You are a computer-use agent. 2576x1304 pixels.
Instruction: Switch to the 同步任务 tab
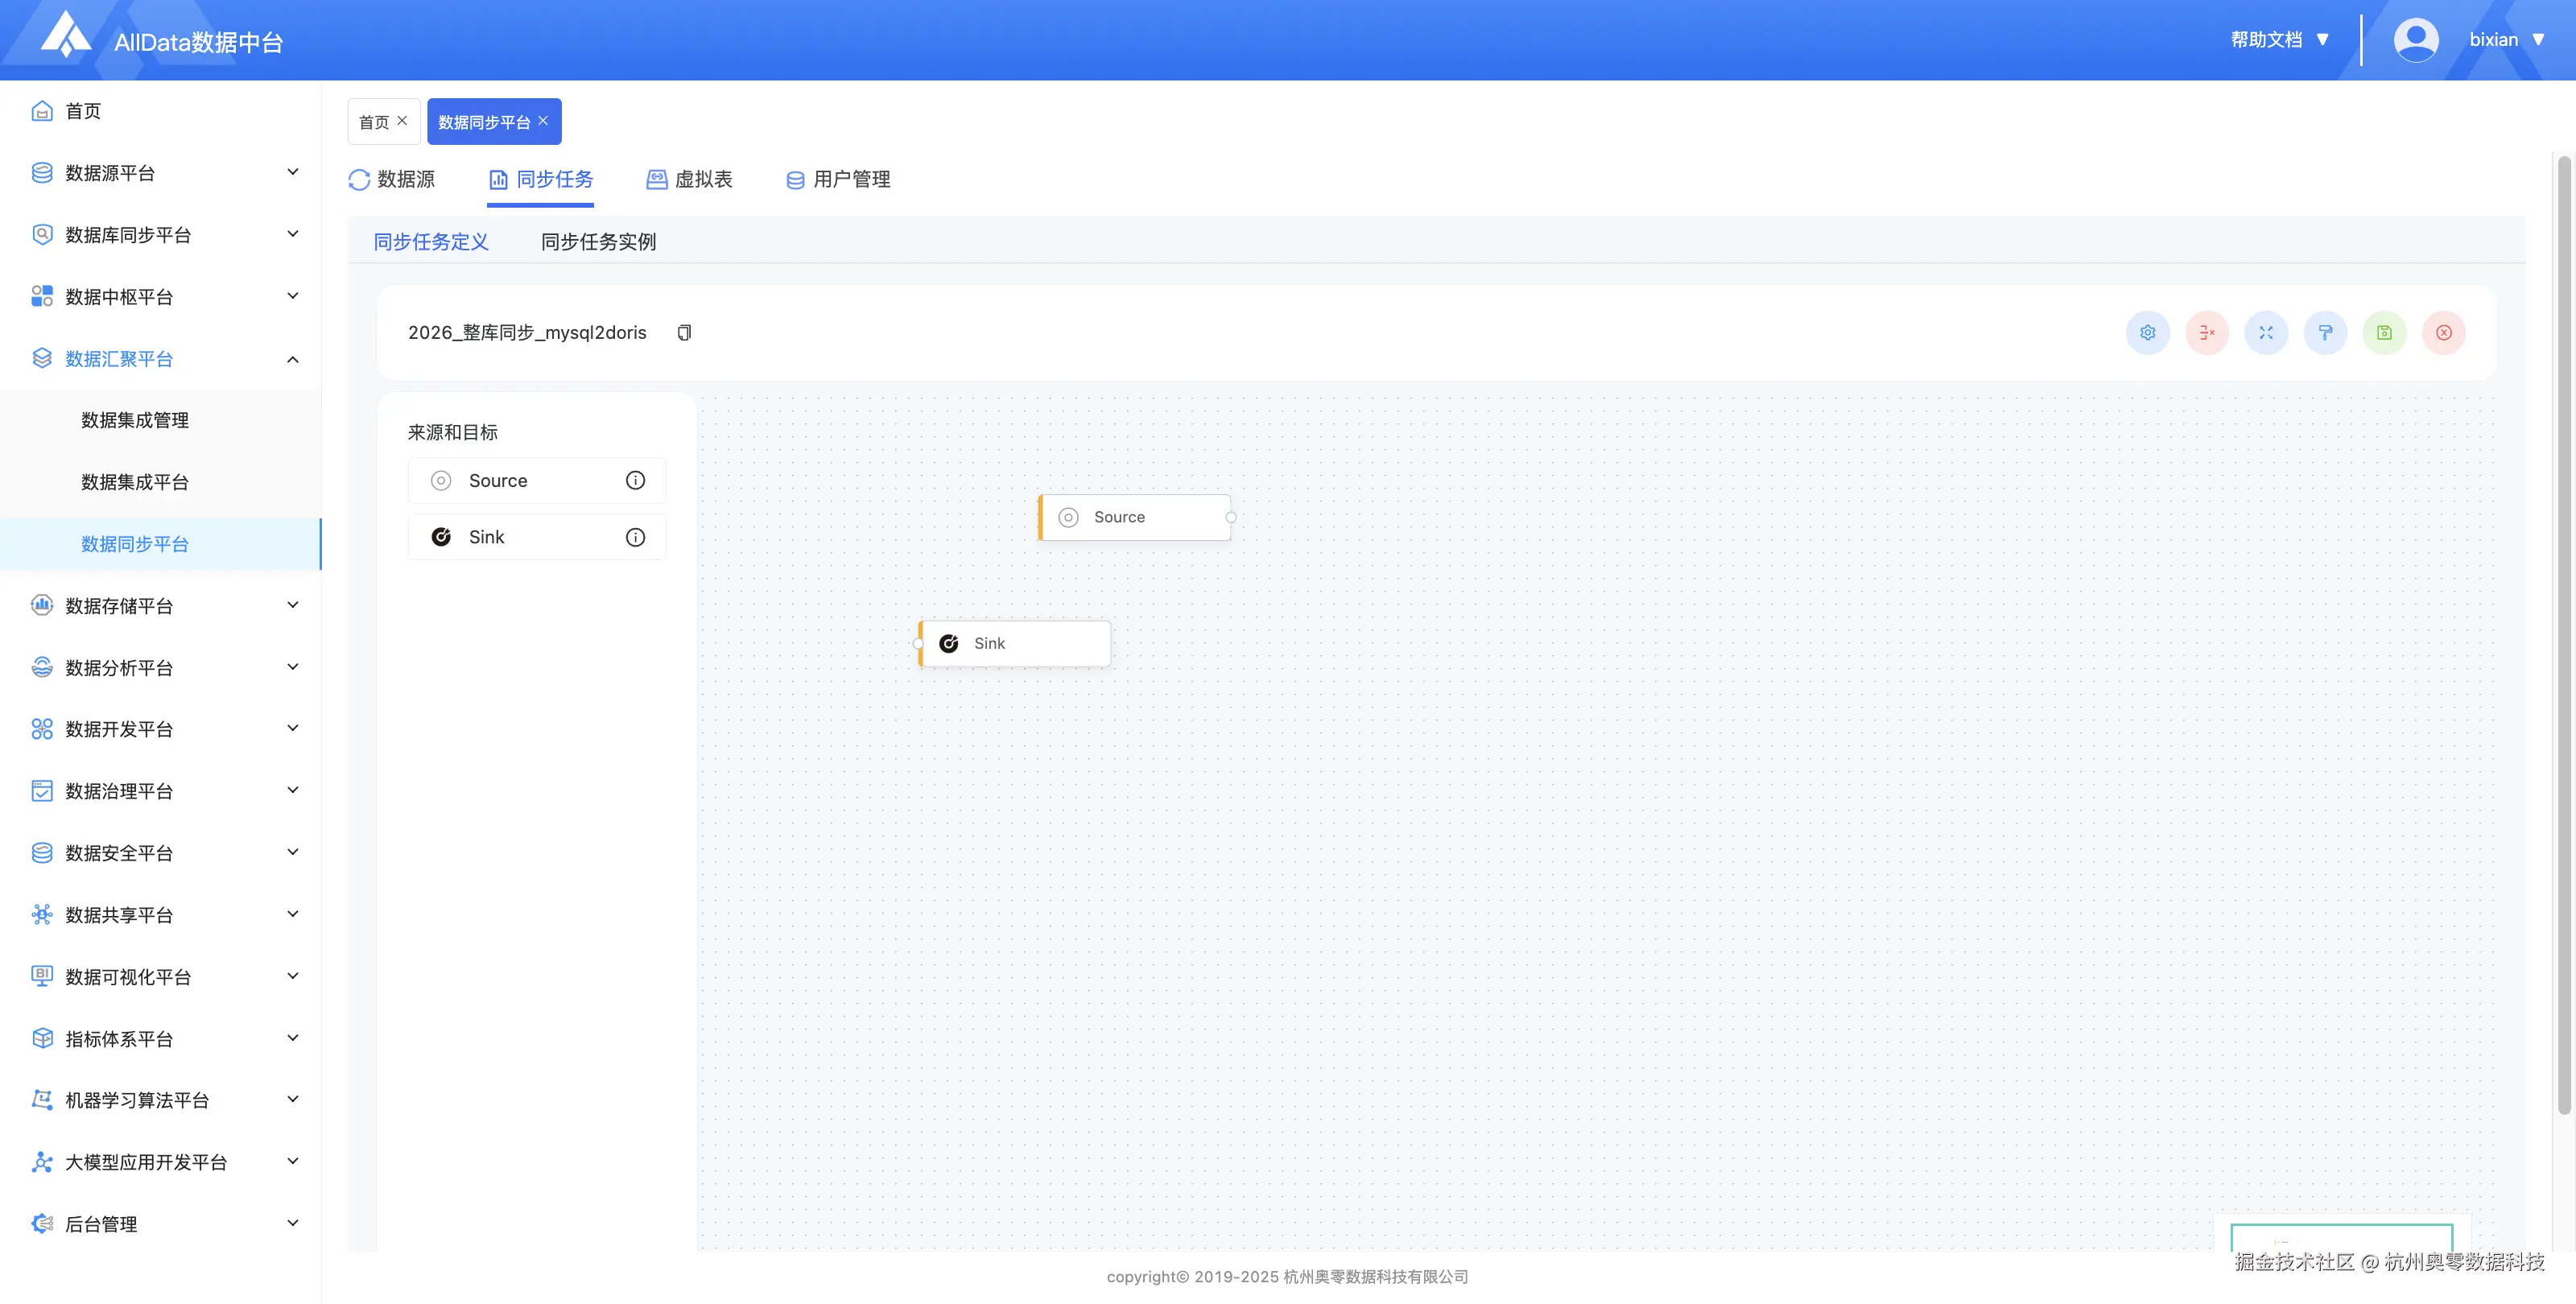point(541,179)
